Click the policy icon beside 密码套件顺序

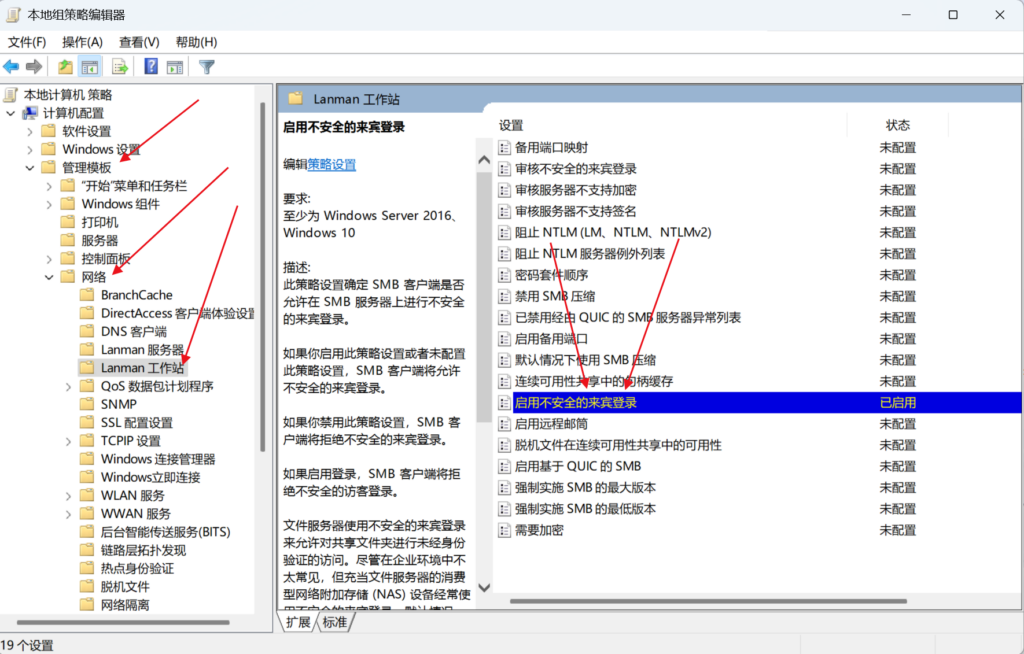click(x=504, y=275)
